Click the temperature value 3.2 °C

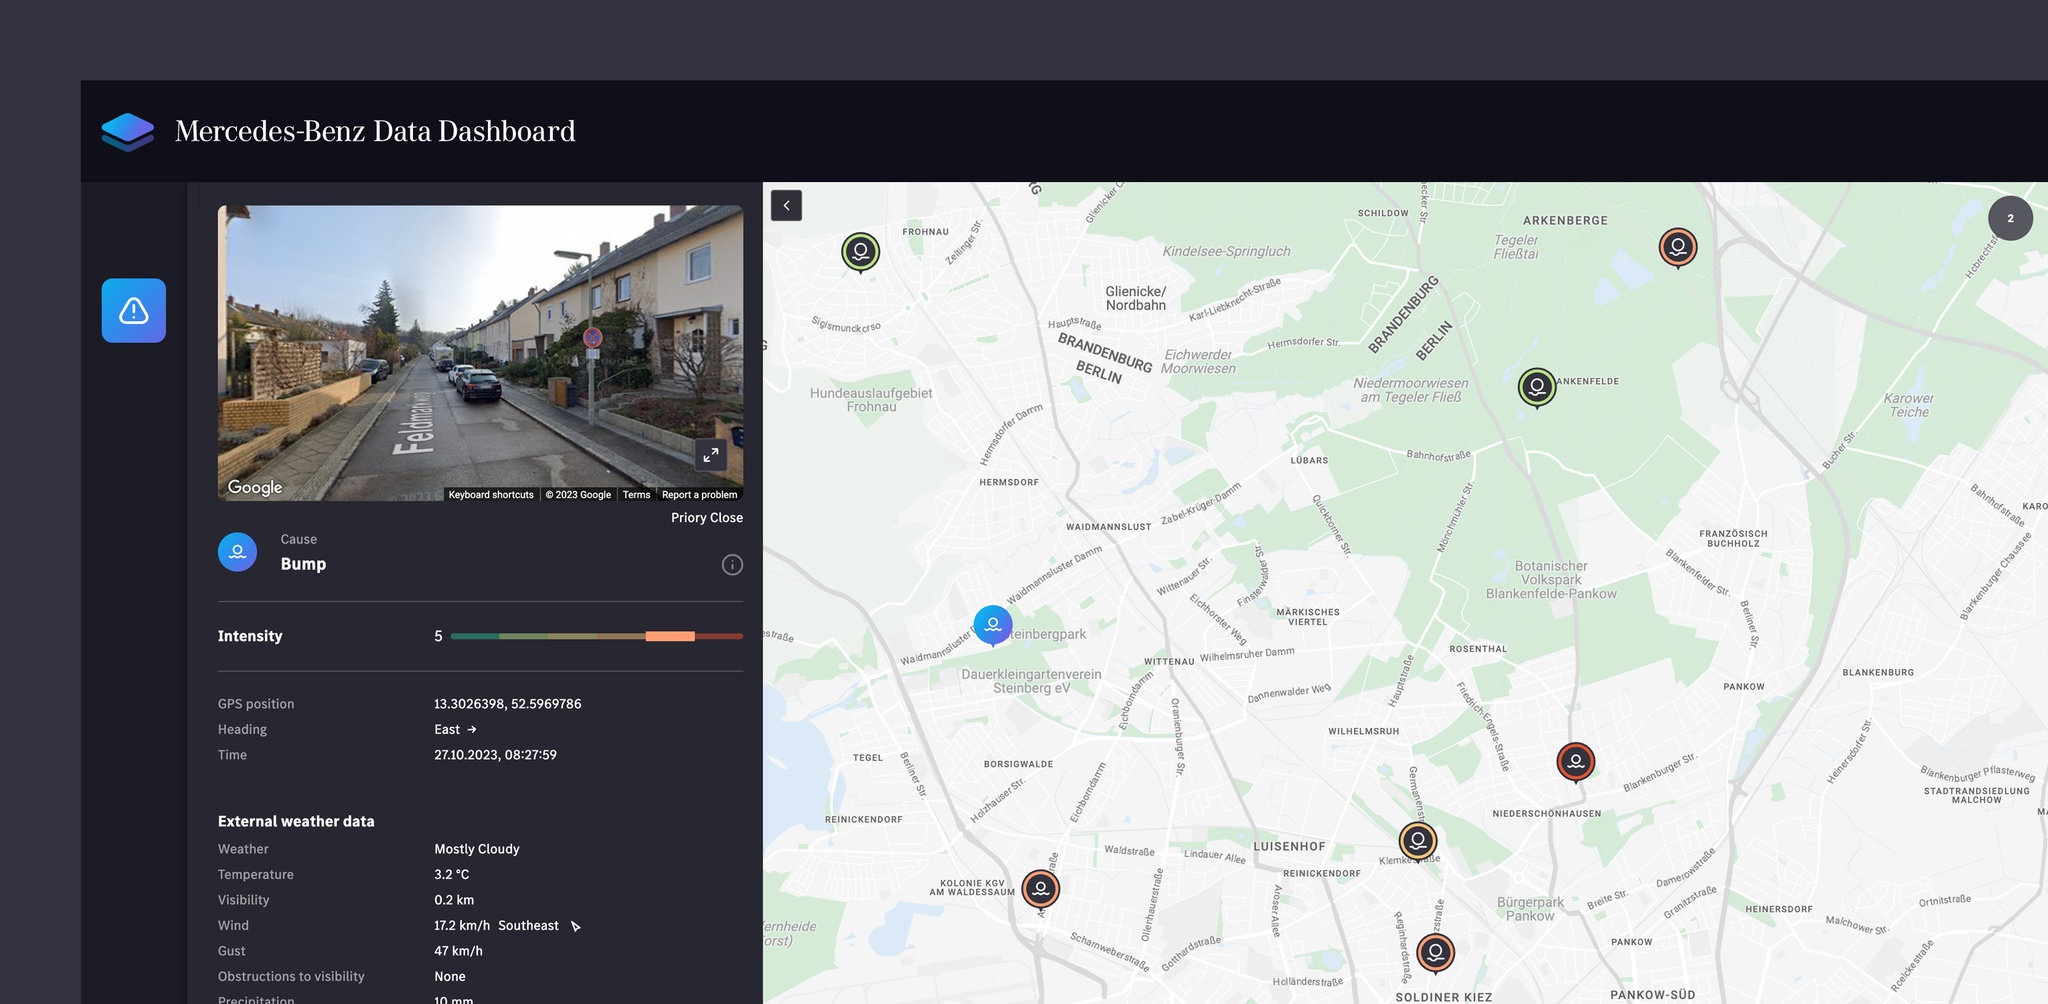(x=451, y=875)
